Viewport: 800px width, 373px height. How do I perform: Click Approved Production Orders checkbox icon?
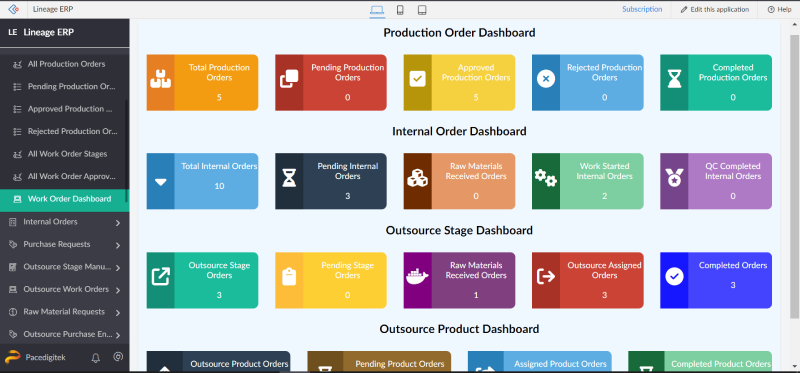[417, 79]
